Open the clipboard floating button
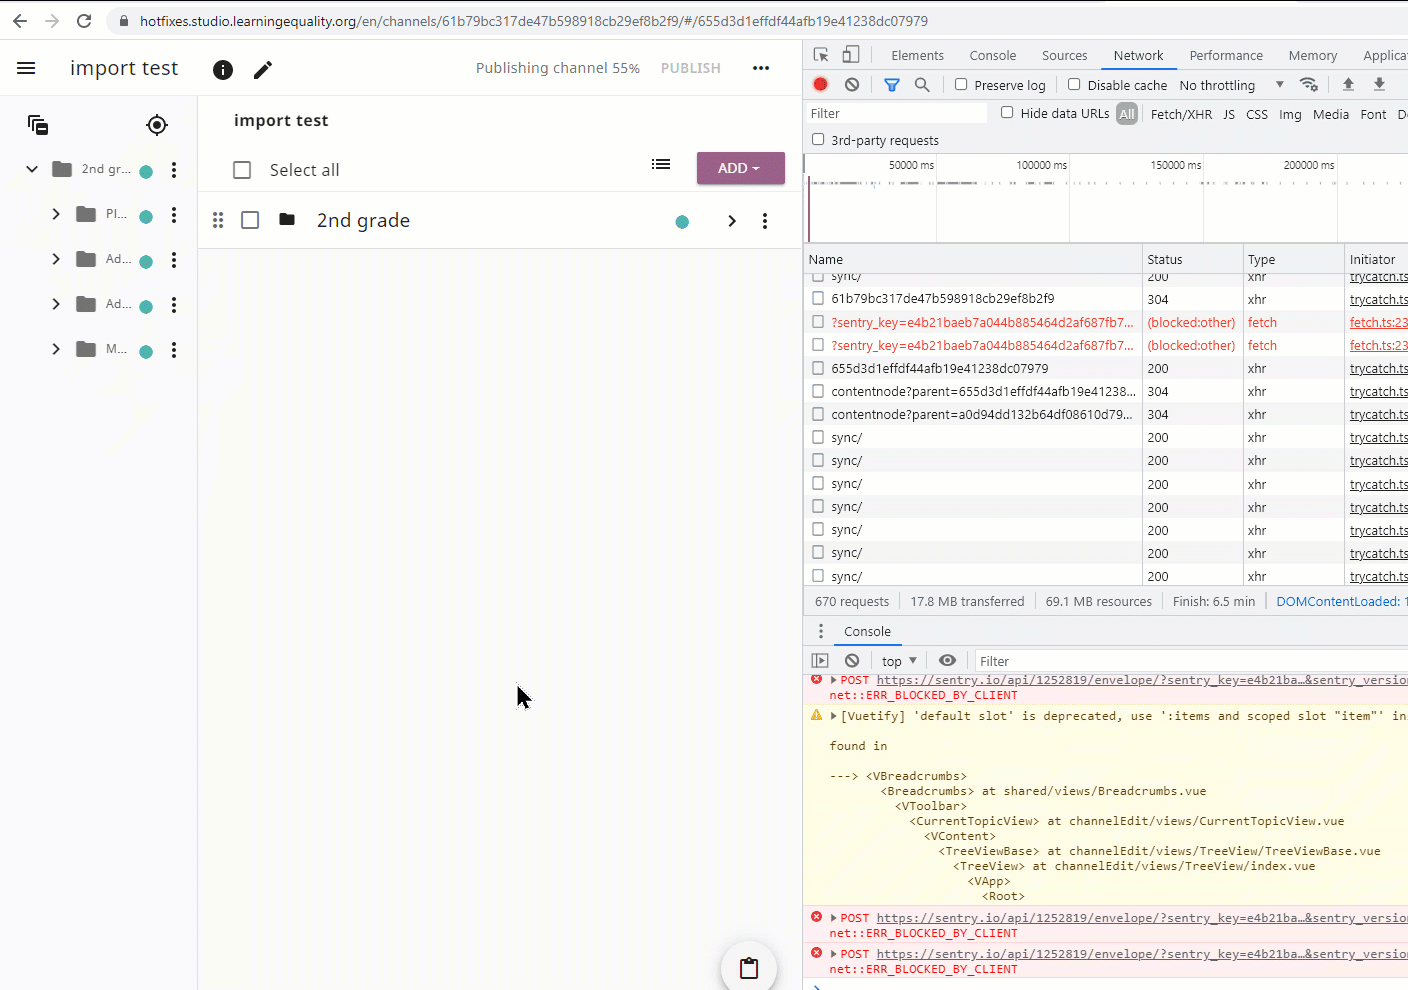This screenshot has width=1408, height=990. click(x=749, y=967)
